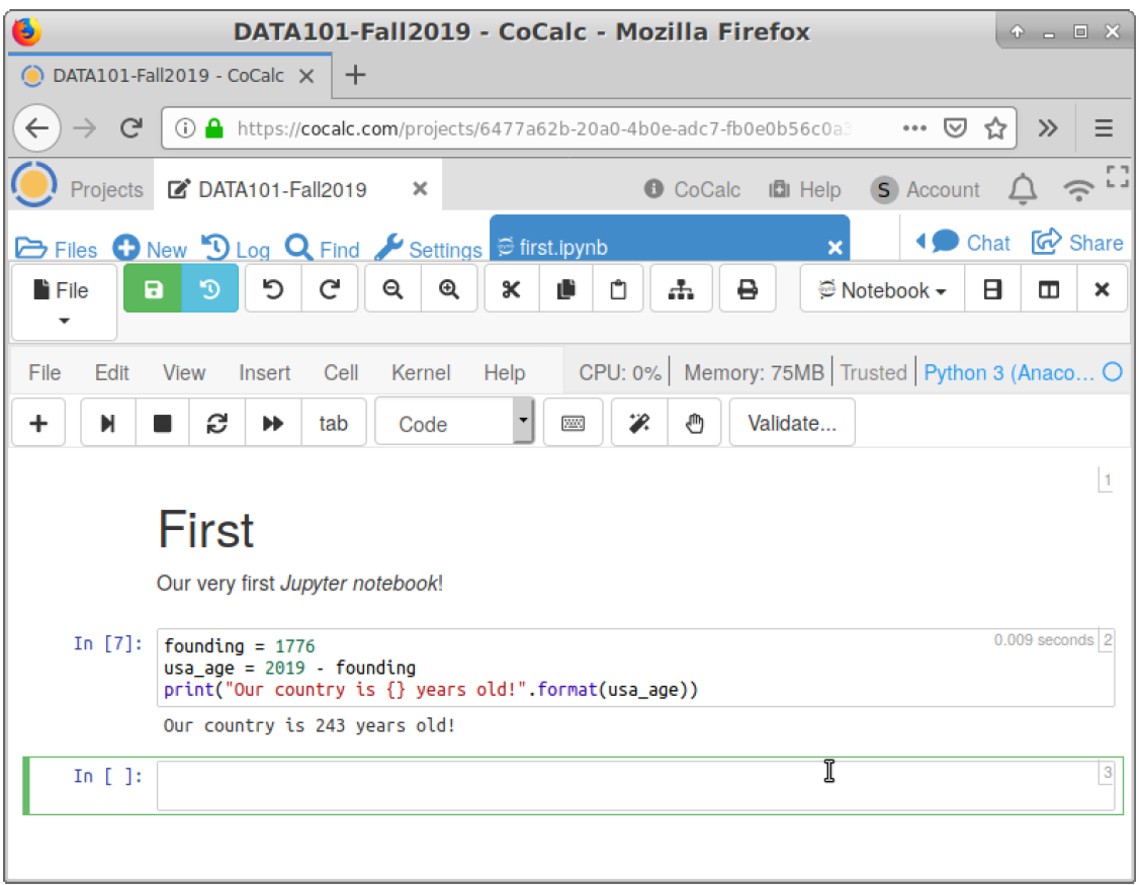Open the Insert menu
Viewport: 1140px width, 885px height.
click(x=265, y=372)
